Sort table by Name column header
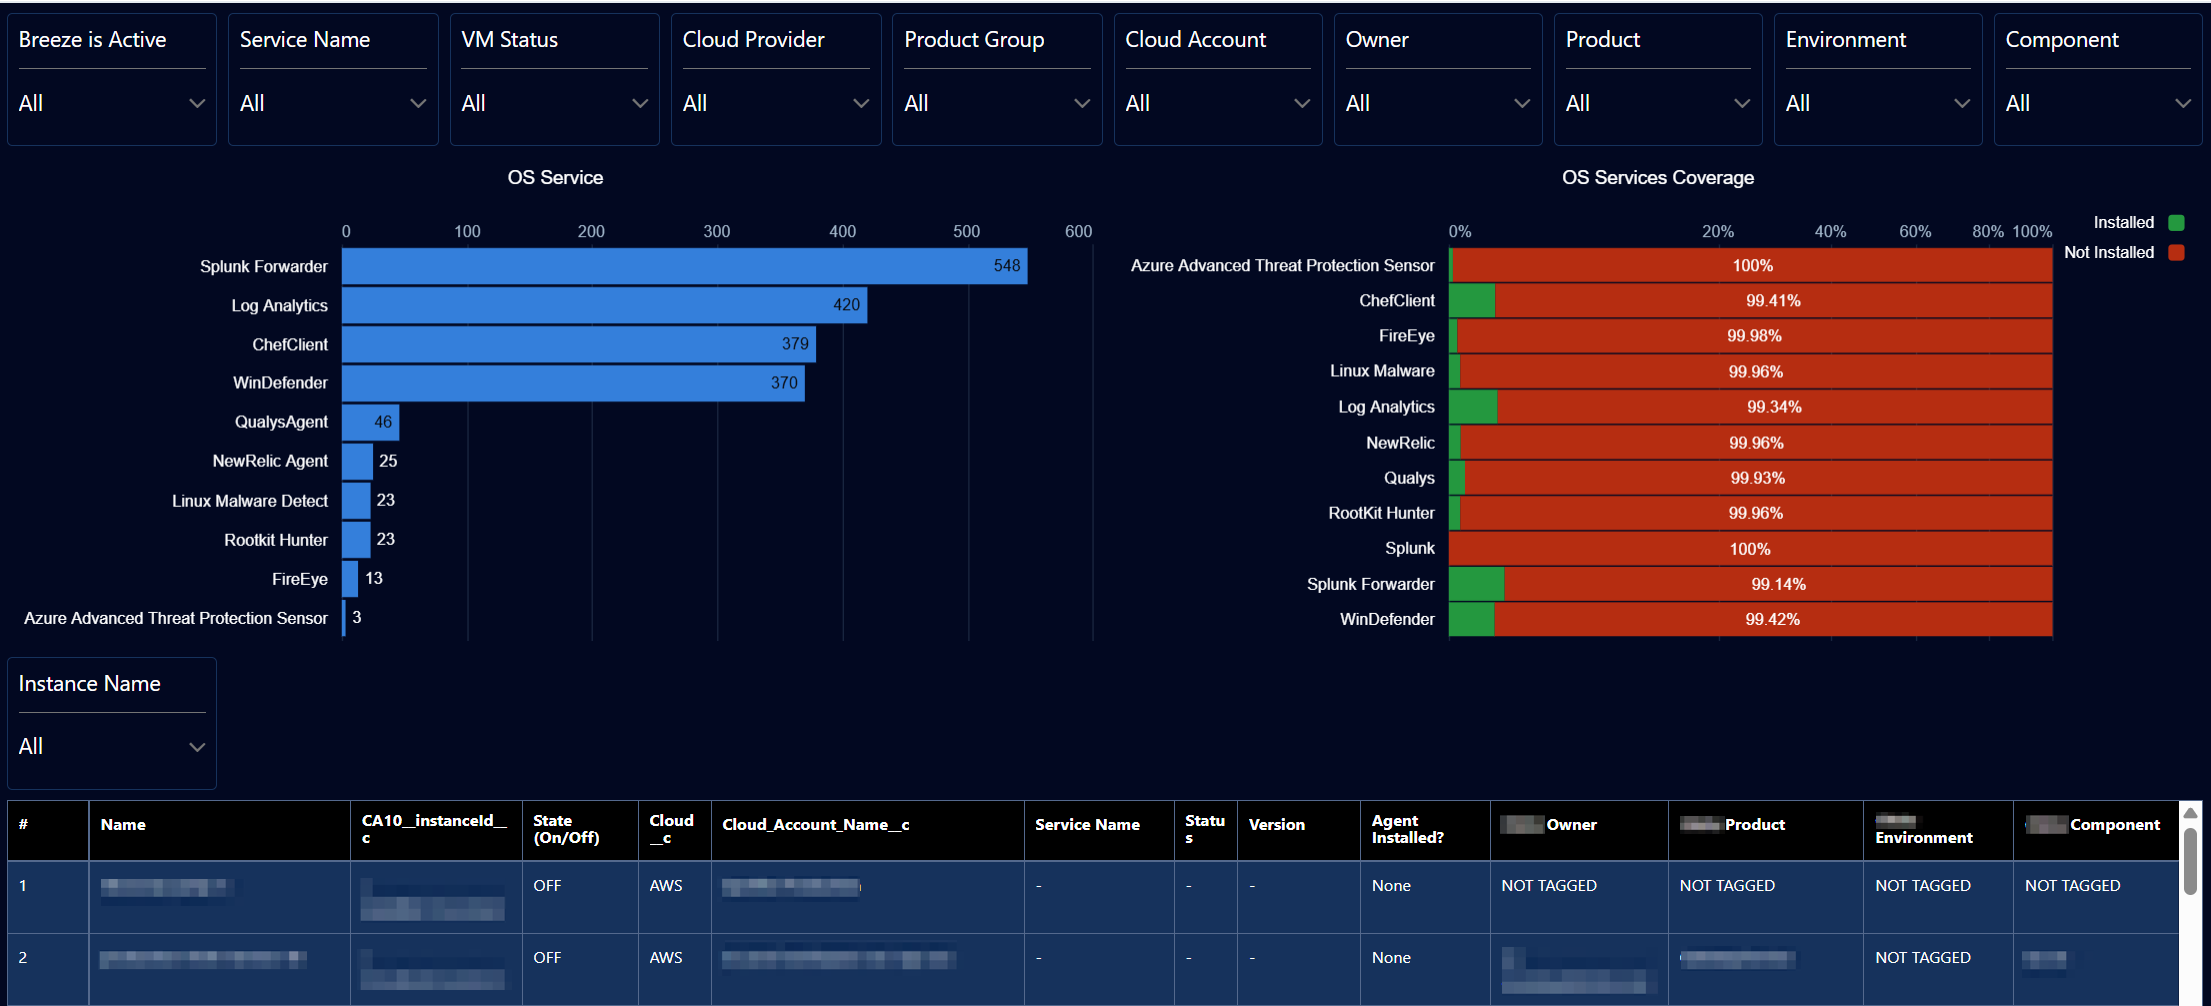This screenshot has width=2211, height=1006. point(219,830)
